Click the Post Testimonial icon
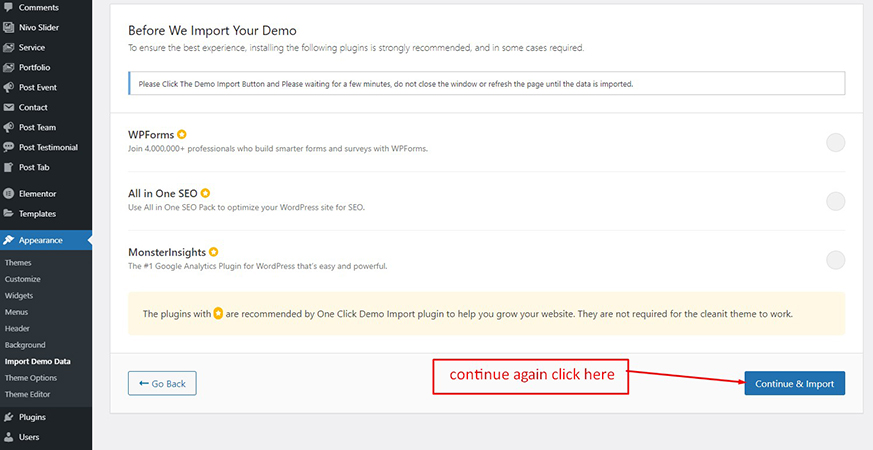This screenshot has height=450, width=873. tap(9, 147)
